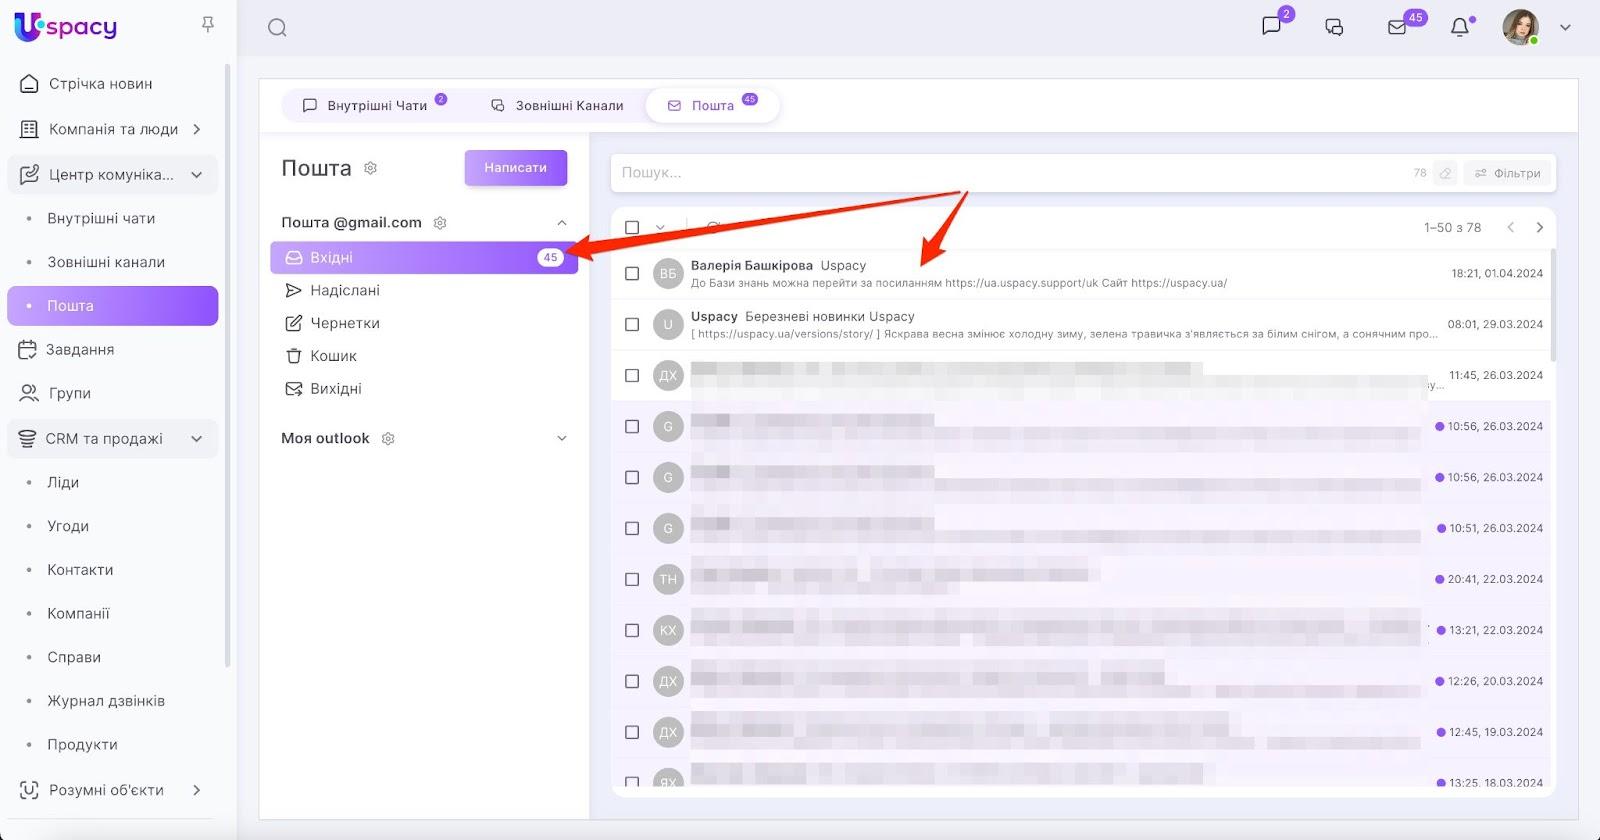Open the mail envelope icon in header

[1398, 28]
